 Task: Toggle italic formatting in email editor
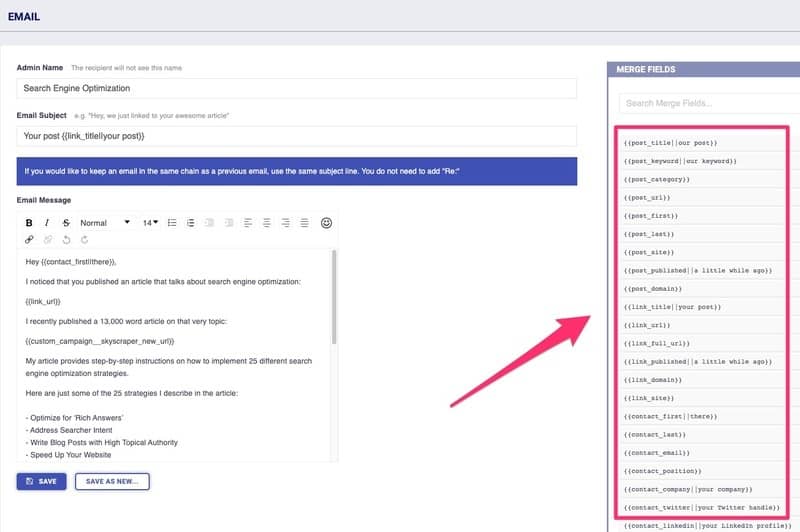[47, 223]
